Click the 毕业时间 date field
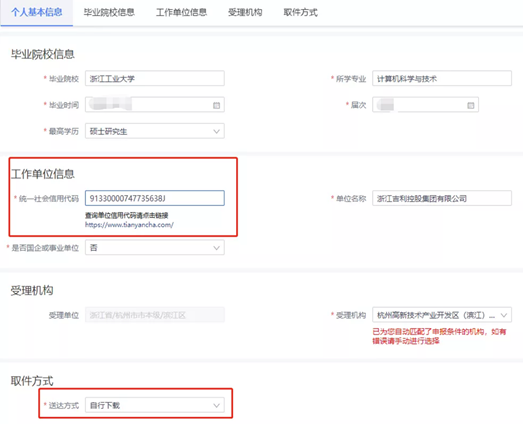The width and height of the screenshot is (523, 424). click(155, 105)
